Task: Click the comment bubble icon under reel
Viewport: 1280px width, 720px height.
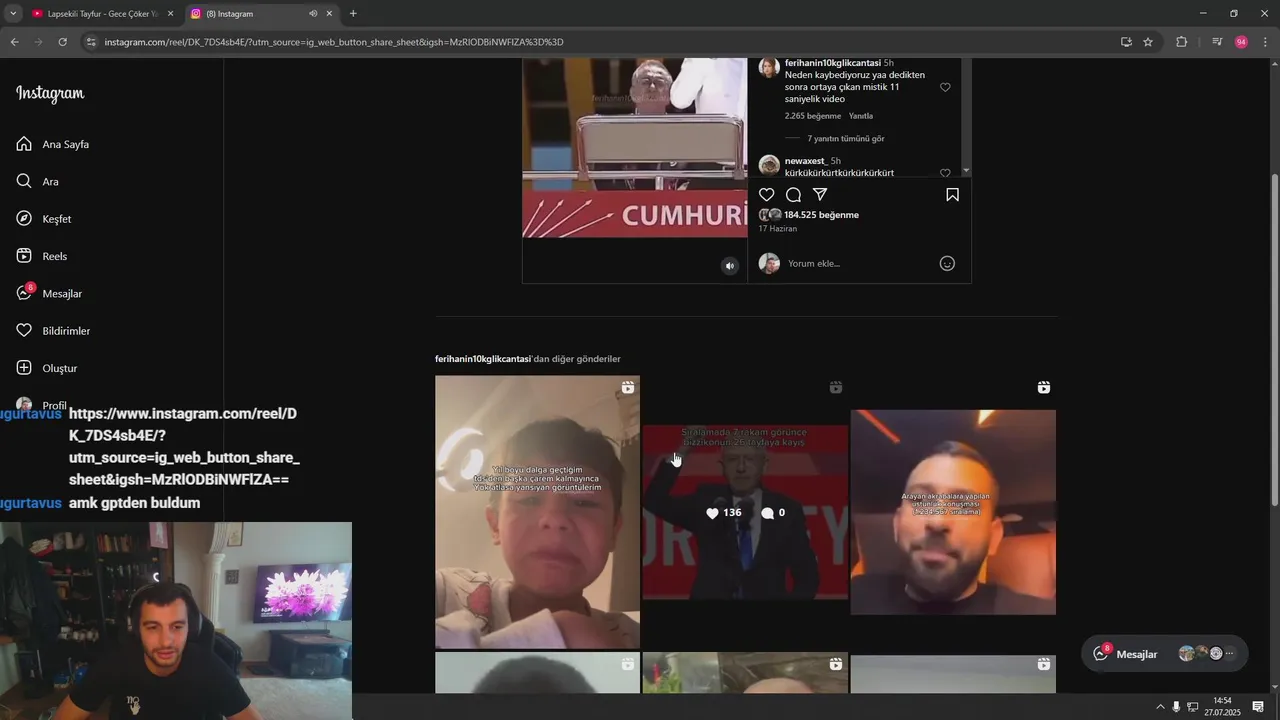Action: point(793,195)
